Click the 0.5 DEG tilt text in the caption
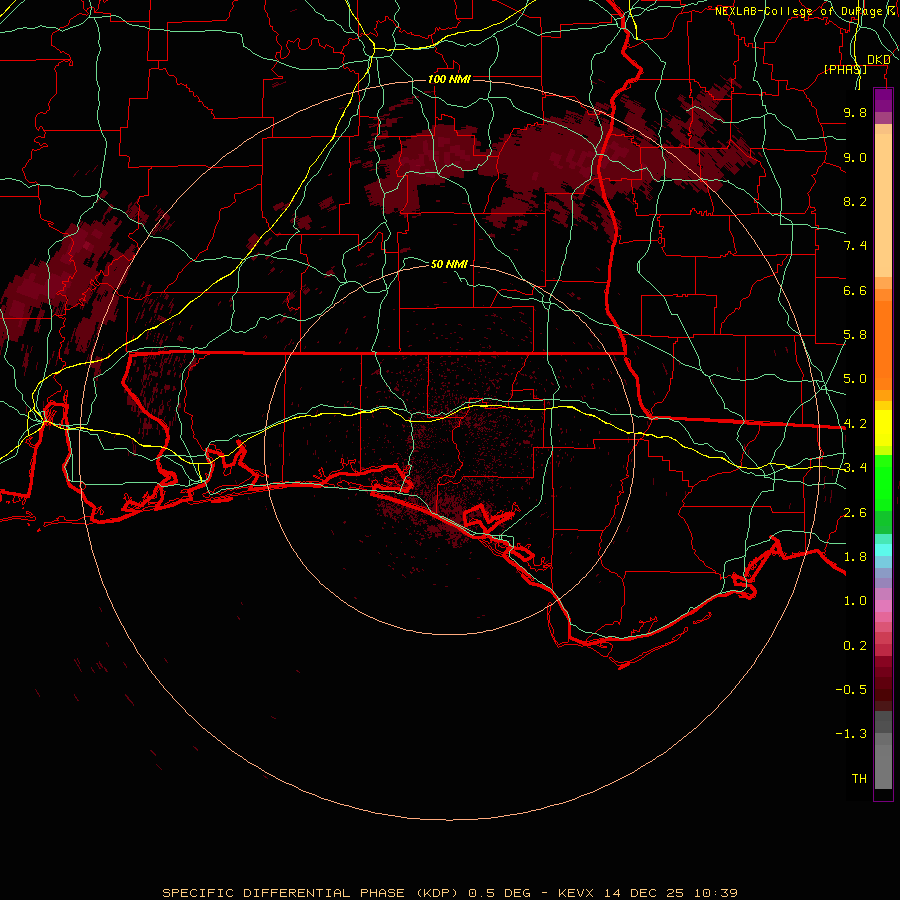 [499, 893]
